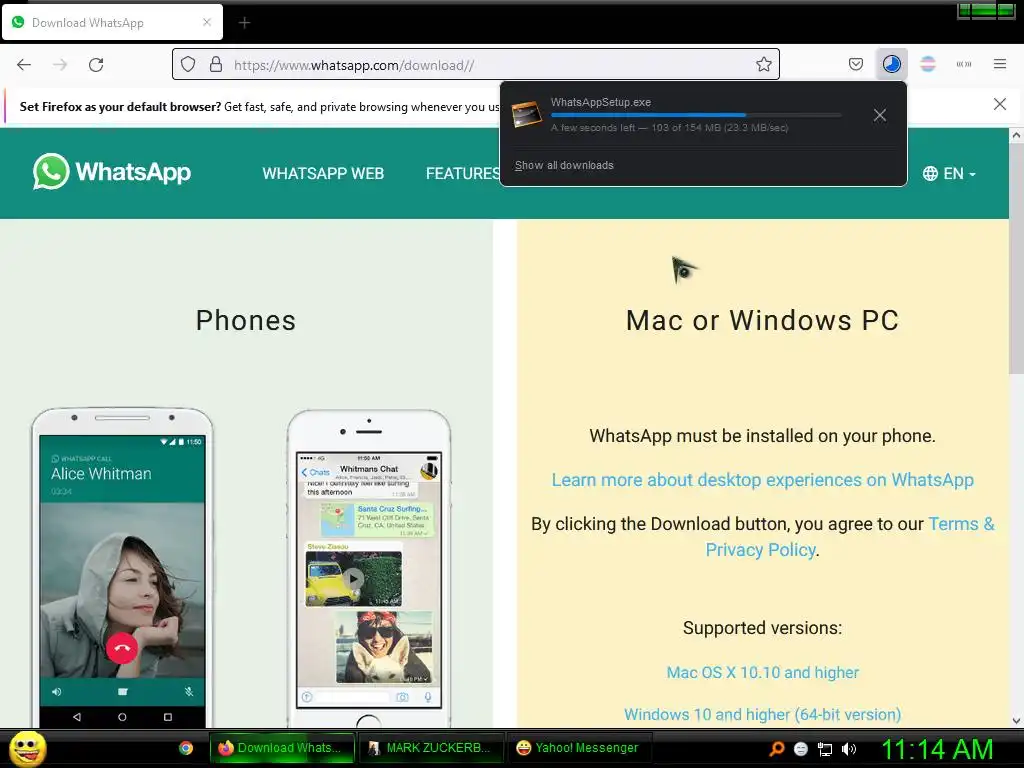Click the Mac or Windows PC heading

(x=762, y=321)
